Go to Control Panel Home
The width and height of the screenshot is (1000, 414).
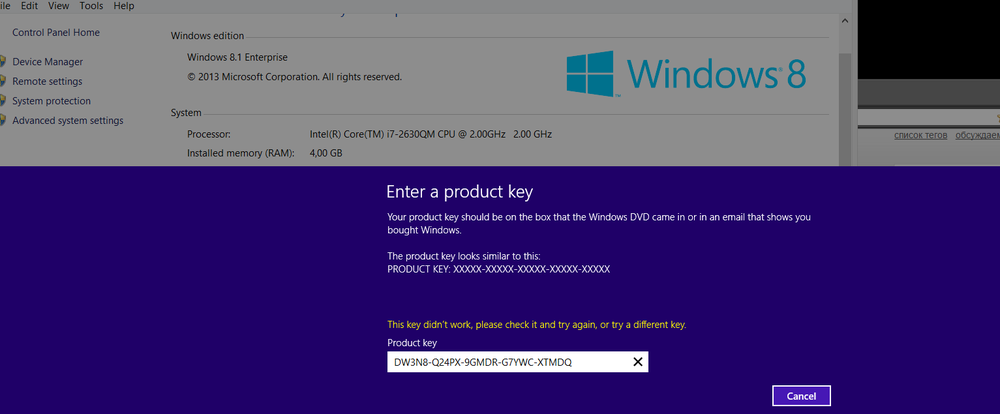click(x=55, y=32)
